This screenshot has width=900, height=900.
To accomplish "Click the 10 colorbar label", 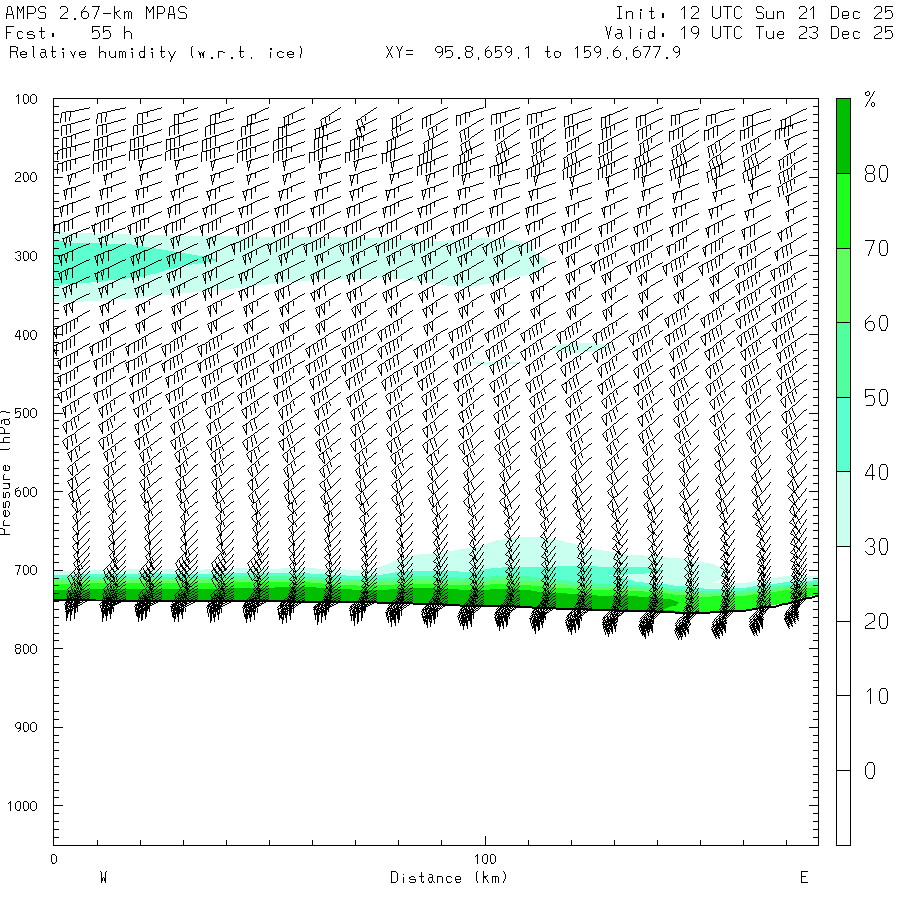I will pos(876,696).
